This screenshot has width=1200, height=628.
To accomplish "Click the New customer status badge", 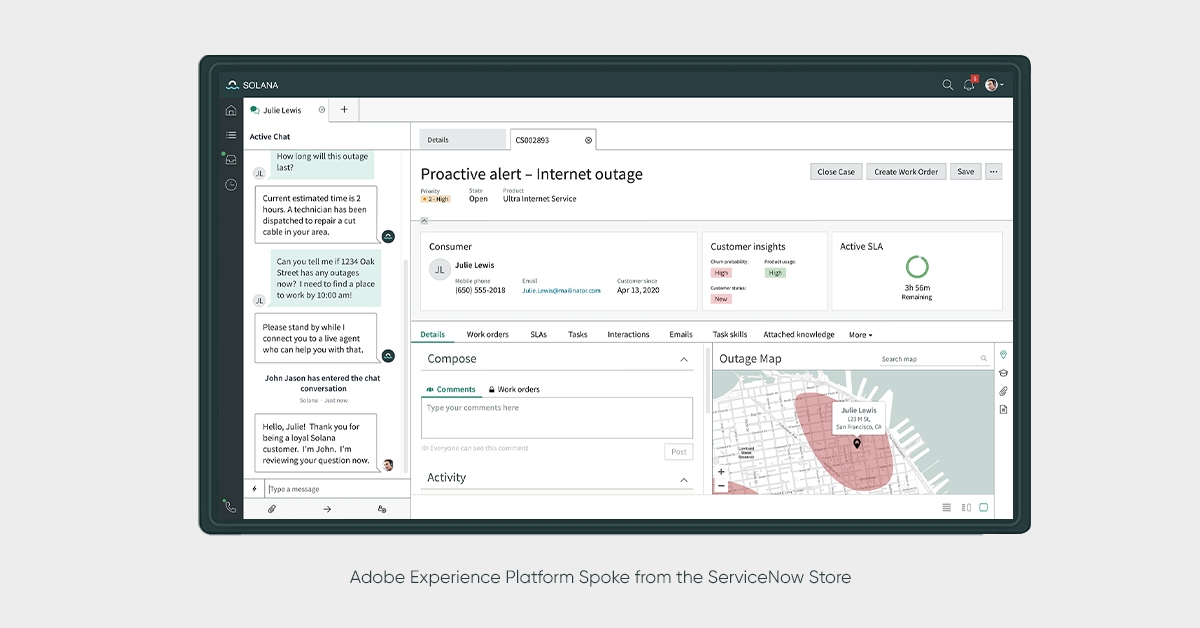I will 721,299.
